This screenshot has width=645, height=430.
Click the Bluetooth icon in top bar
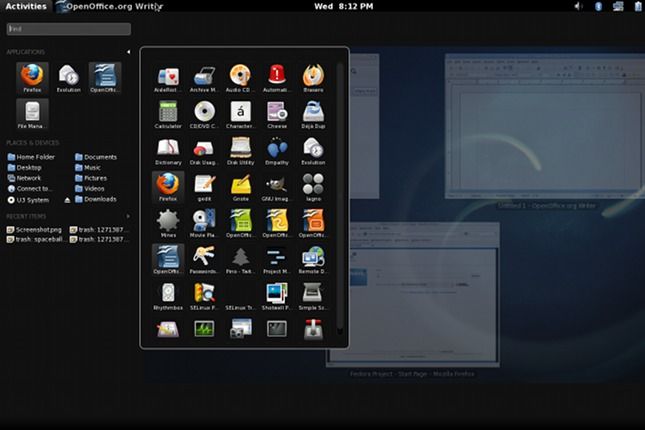click(x=599, y=6)
